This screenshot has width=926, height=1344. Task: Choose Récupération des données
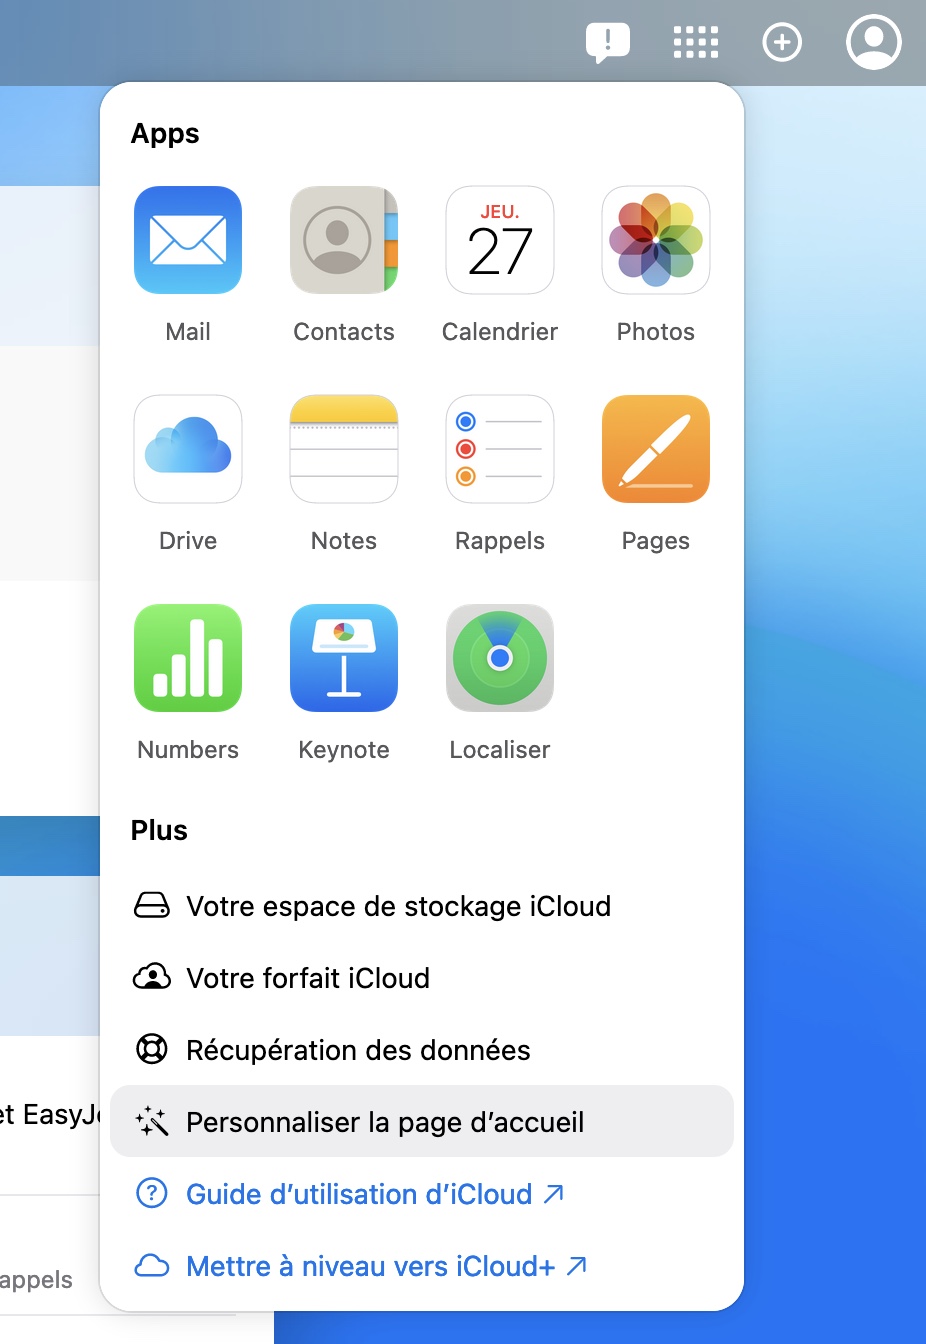coord(422,1050)
